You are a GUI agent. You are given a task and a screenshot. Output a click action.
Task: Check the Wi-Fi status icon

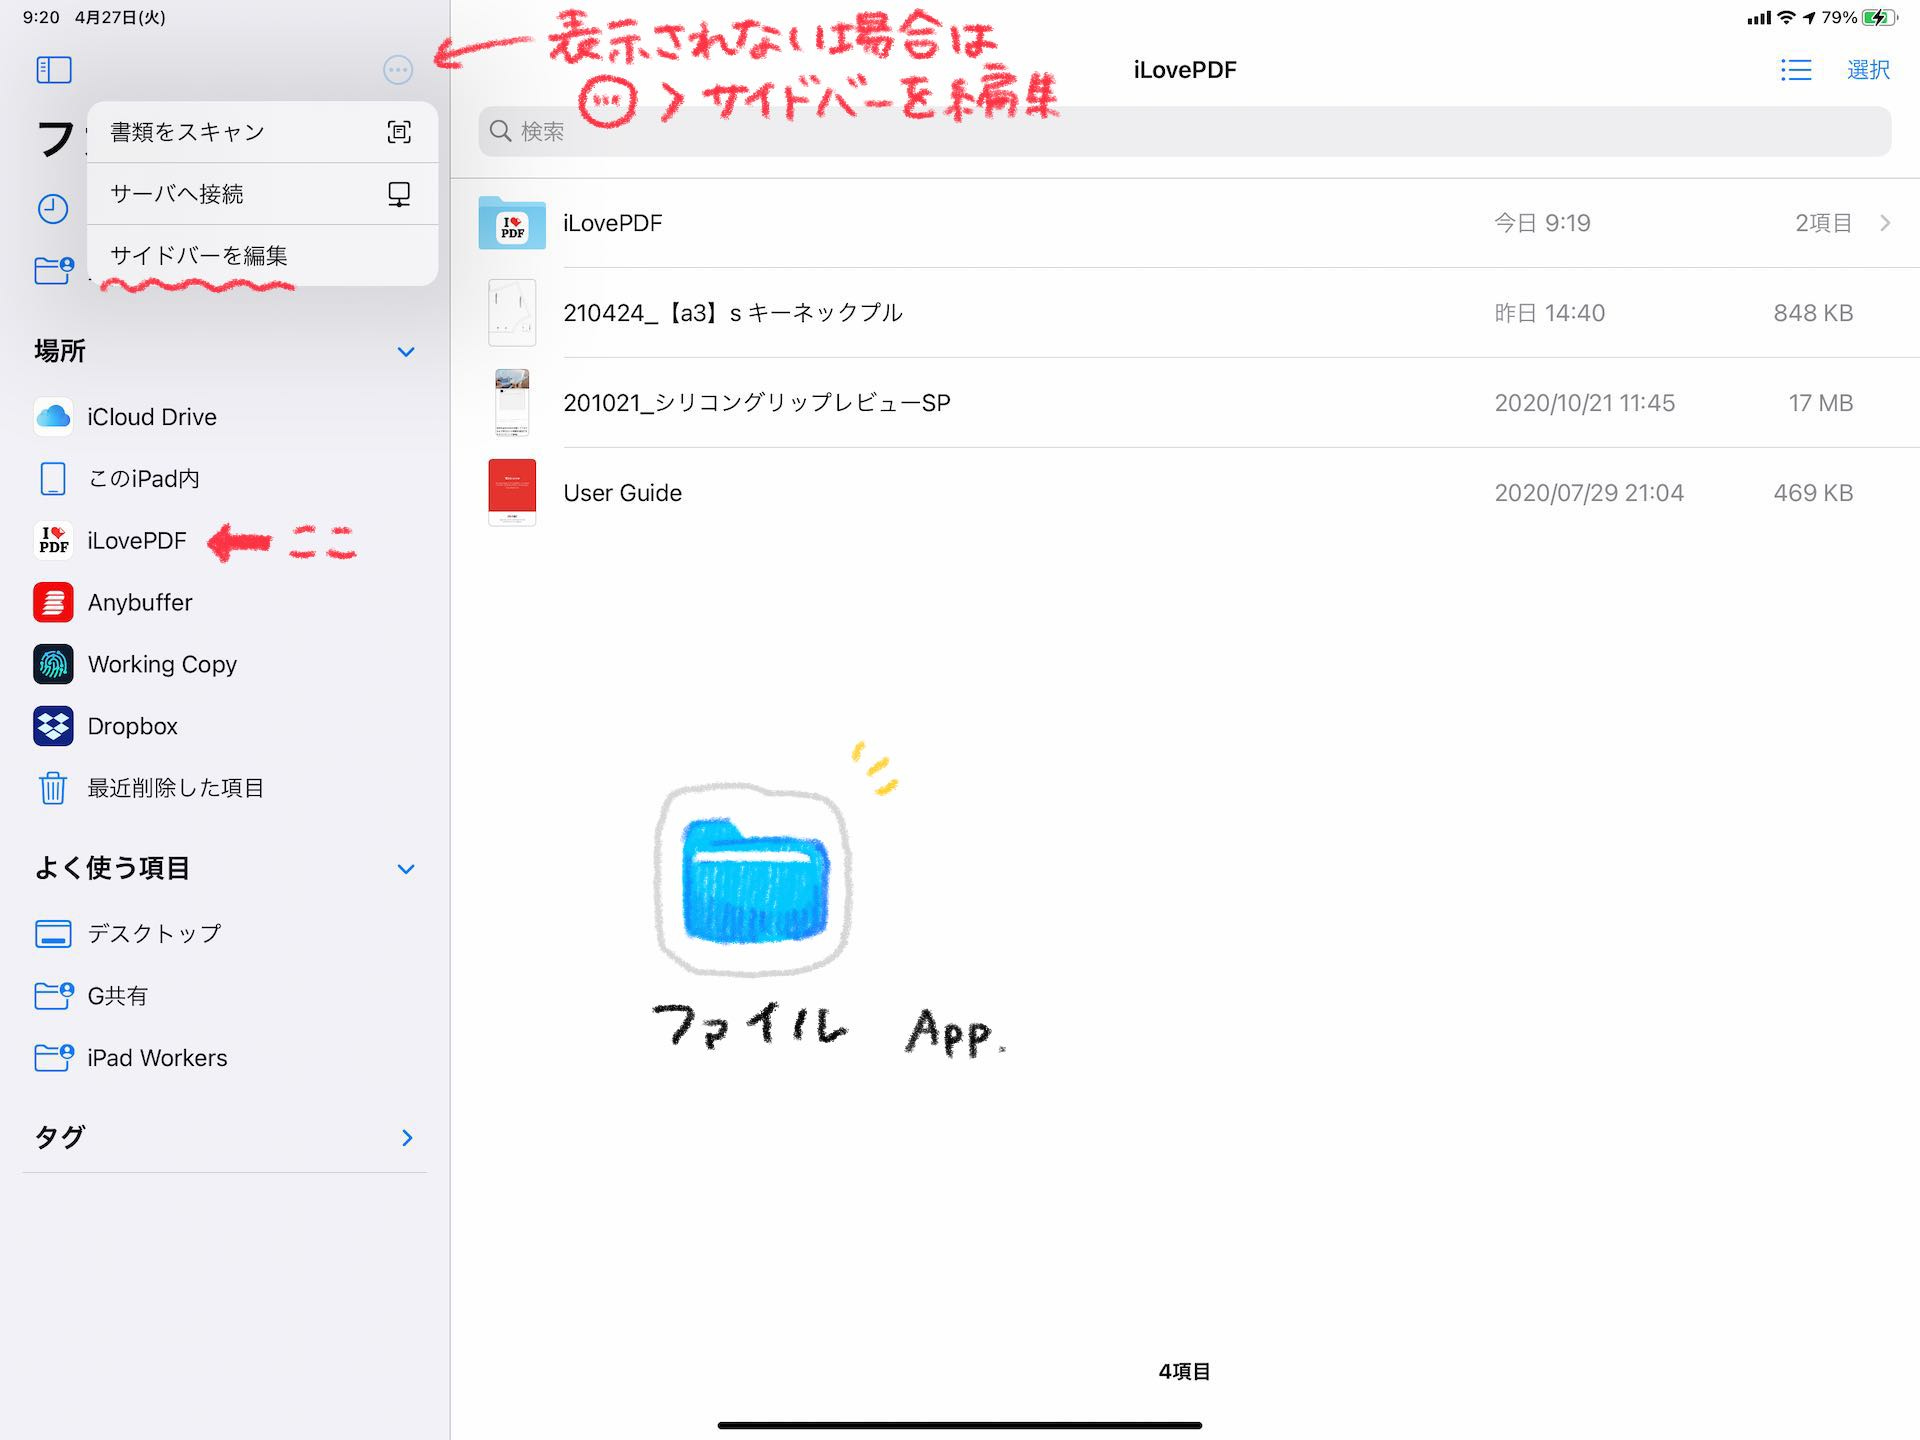1786,17
